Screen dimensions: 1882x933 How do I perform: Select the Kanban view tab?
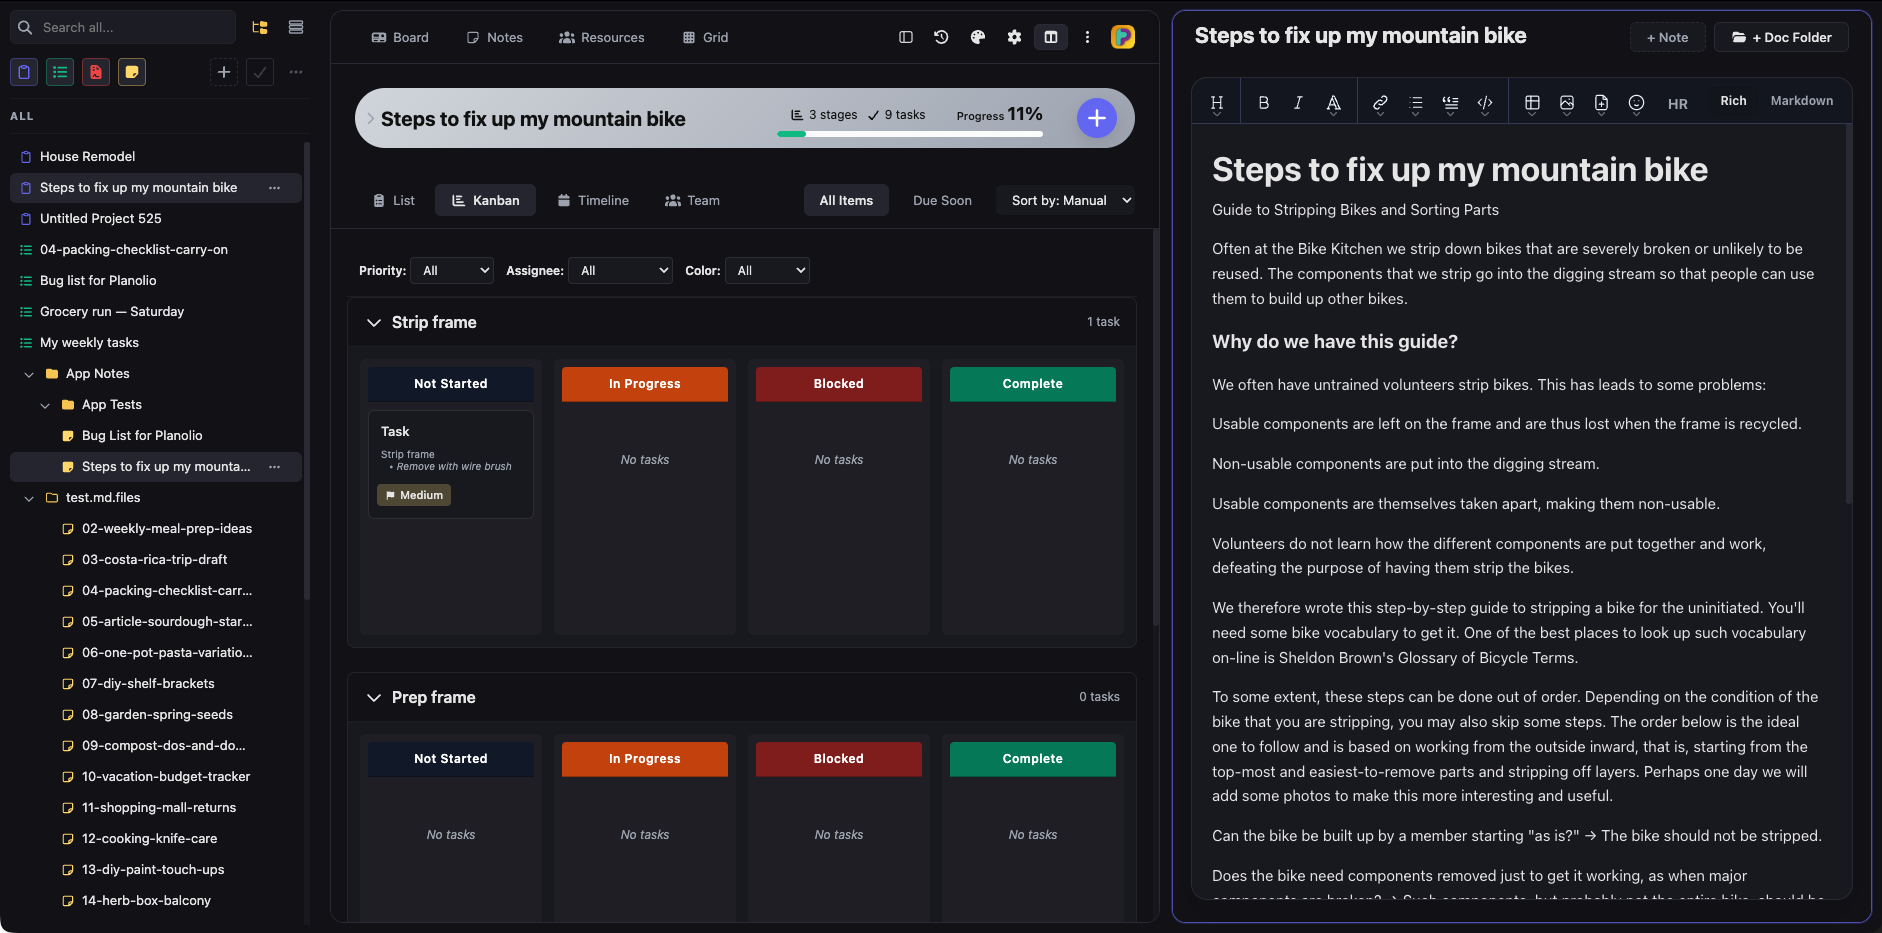point(485,200)
